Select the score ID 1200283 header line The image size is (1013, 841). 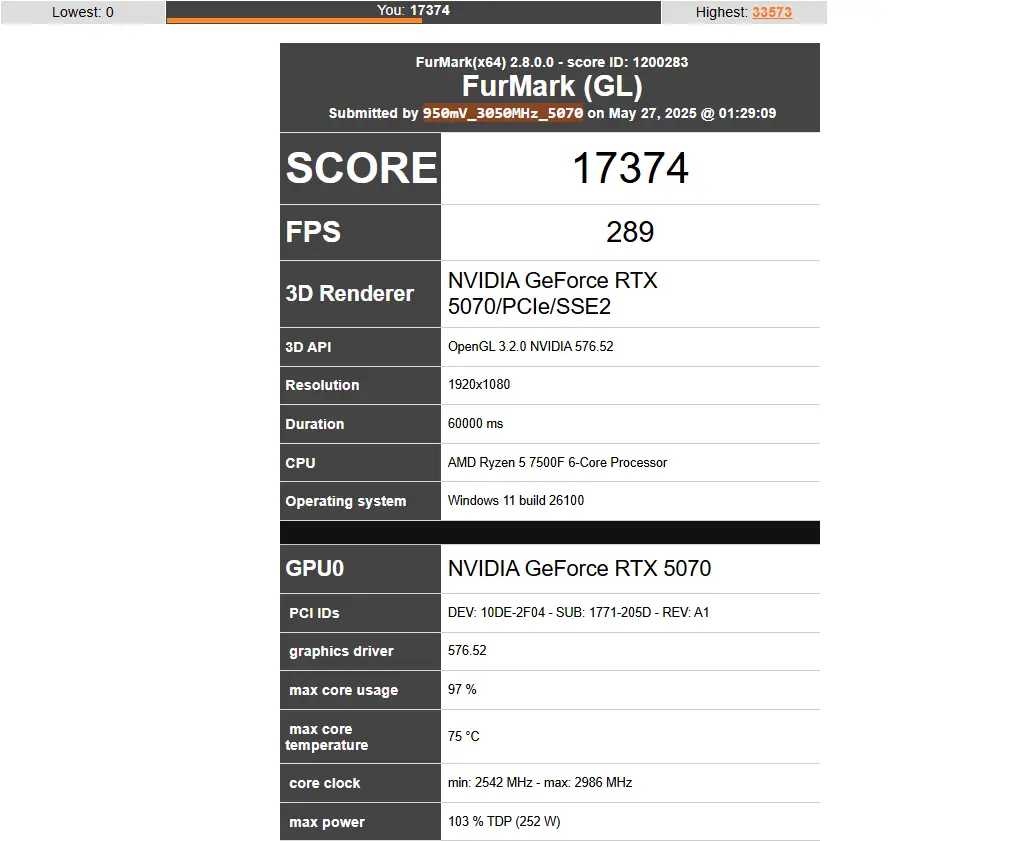click(x=552, y=62)
